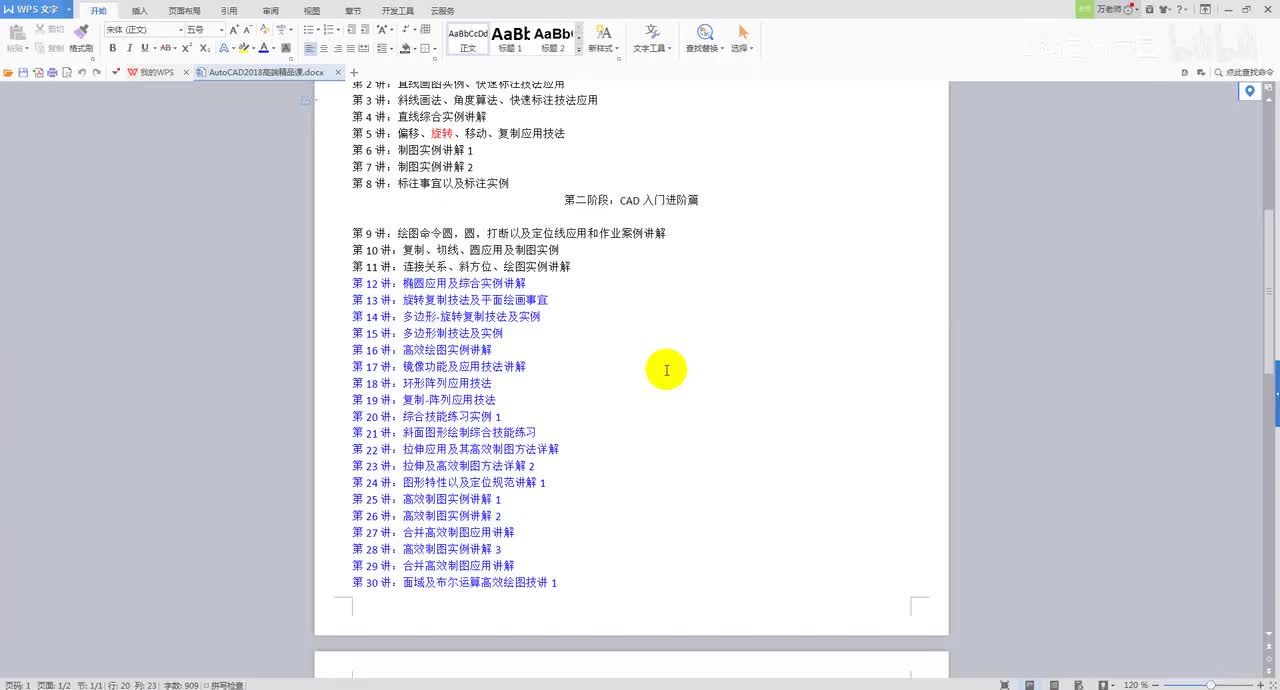Image resolution: width=1280 pixels, height=690 pixels.
Task: Increase font size with A+ icon
Action: pos(234,30)
